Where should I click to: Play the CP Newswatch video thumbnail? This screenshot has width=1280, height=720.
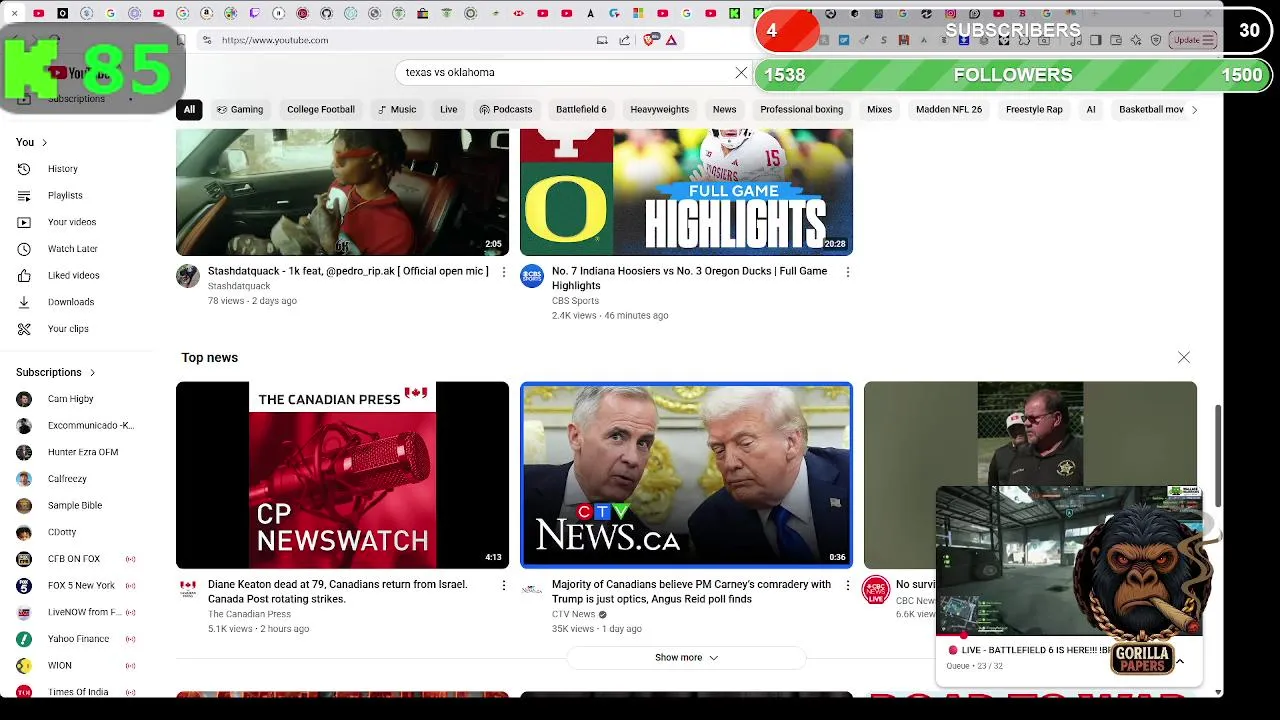click(342, 475)
